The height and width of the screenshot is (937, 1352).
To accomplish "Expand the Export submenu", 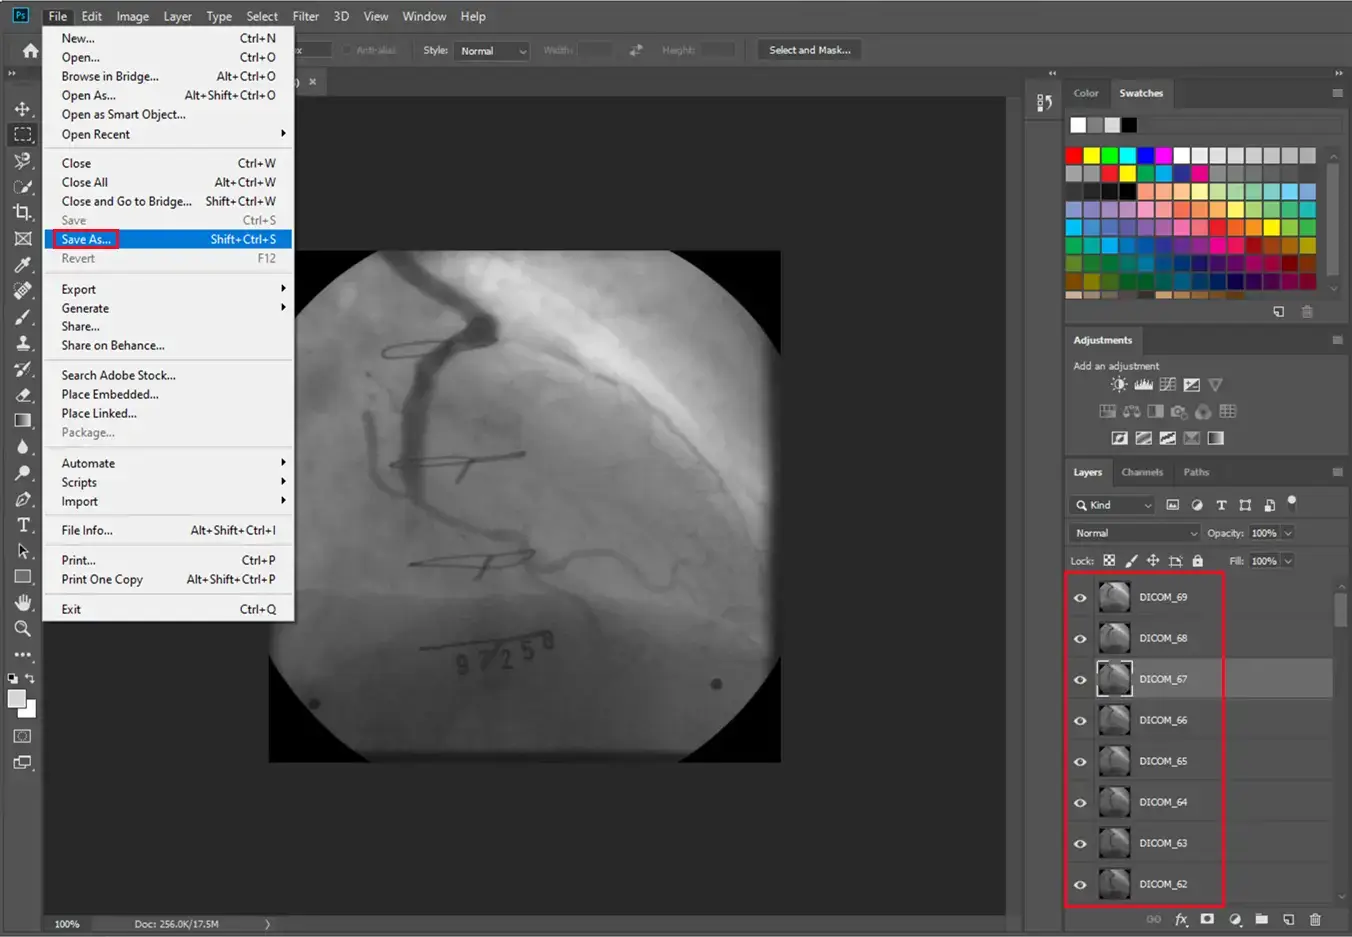I will 168,289.
